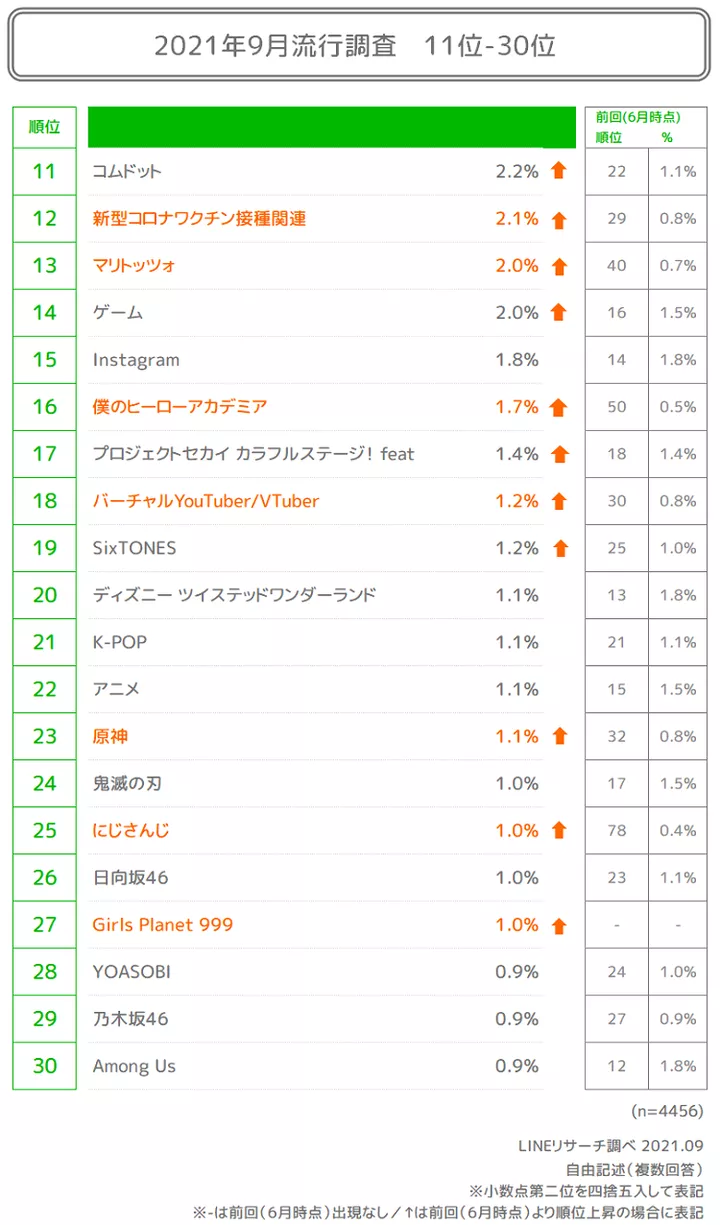Click the up arrow next to 新型コロナワクチン接種関連

click(x=559, y=219)
